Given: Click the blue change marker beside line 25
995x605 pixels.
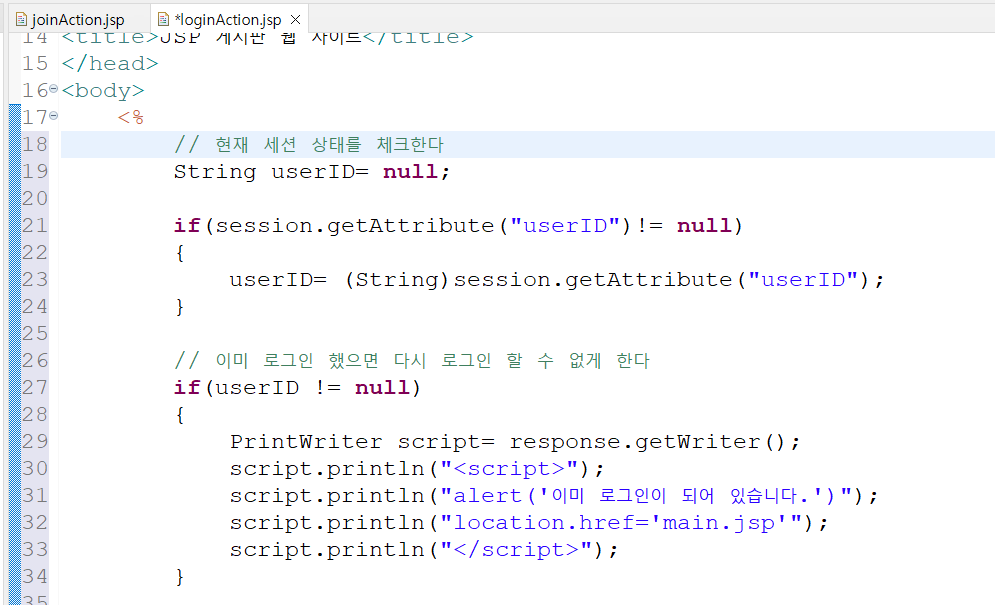Looking at the screenshot, I should pos(15,333).
